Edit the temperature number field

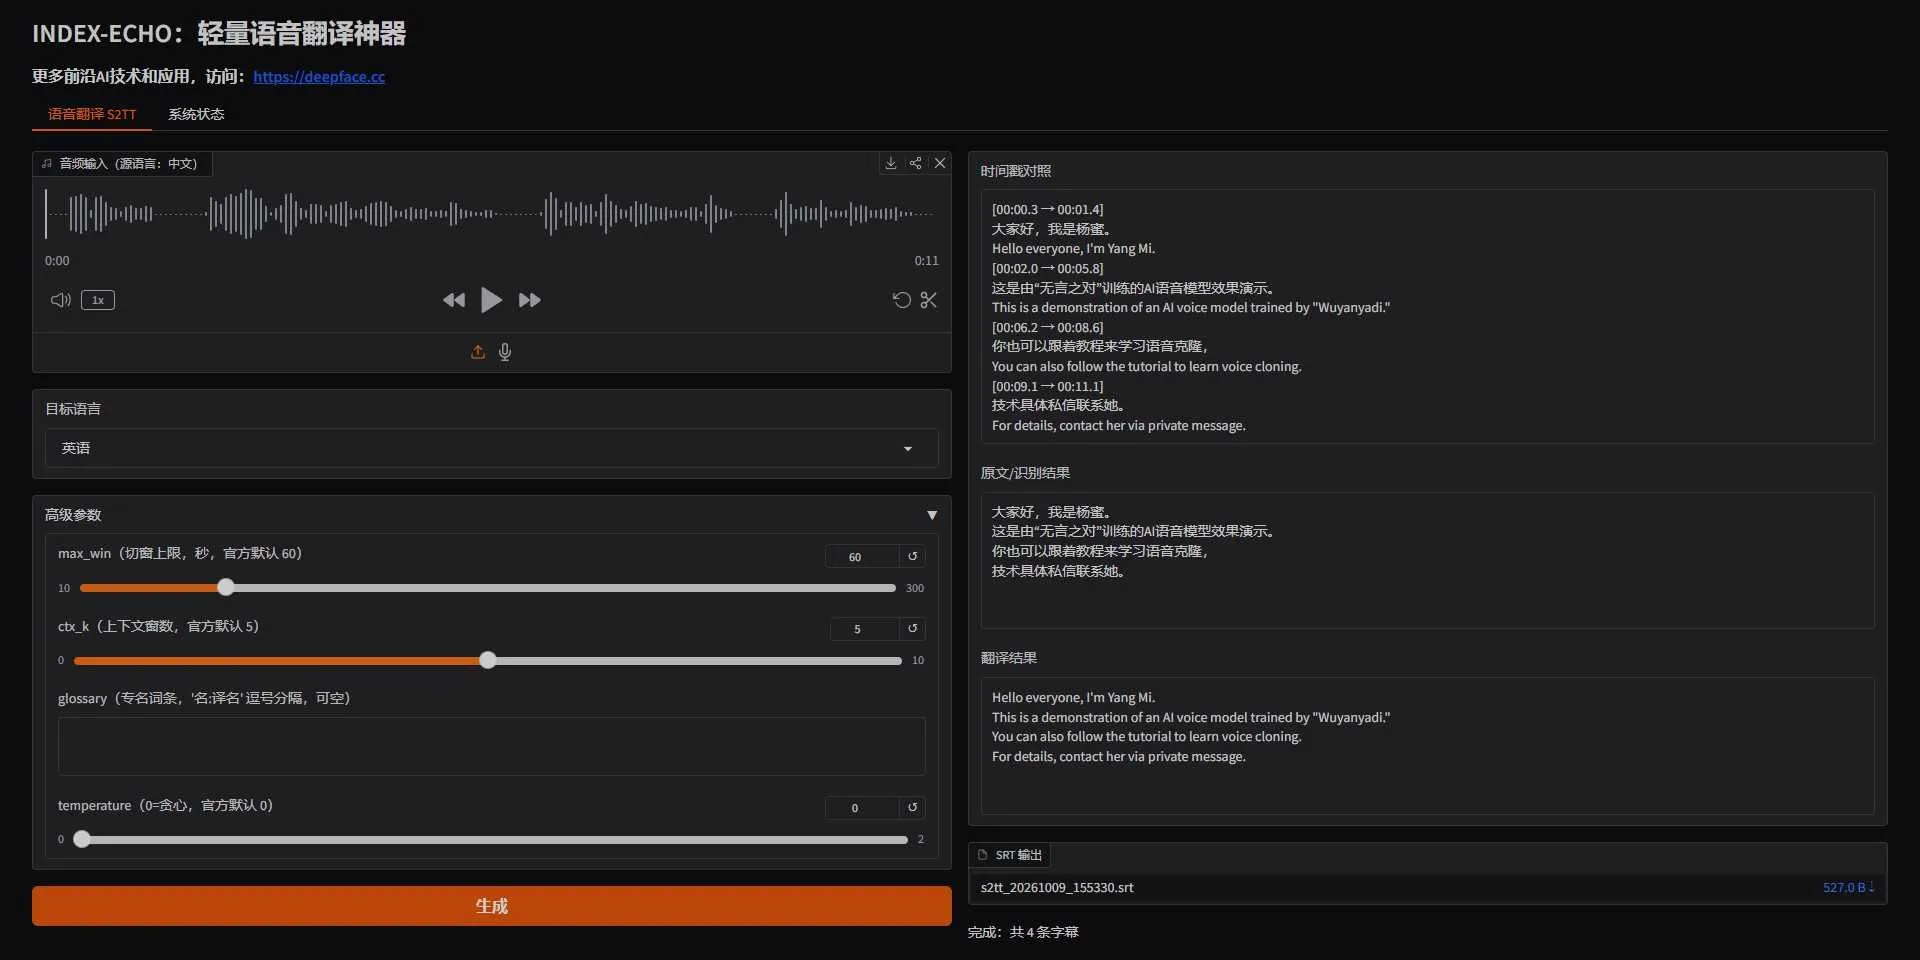[861, 807]
